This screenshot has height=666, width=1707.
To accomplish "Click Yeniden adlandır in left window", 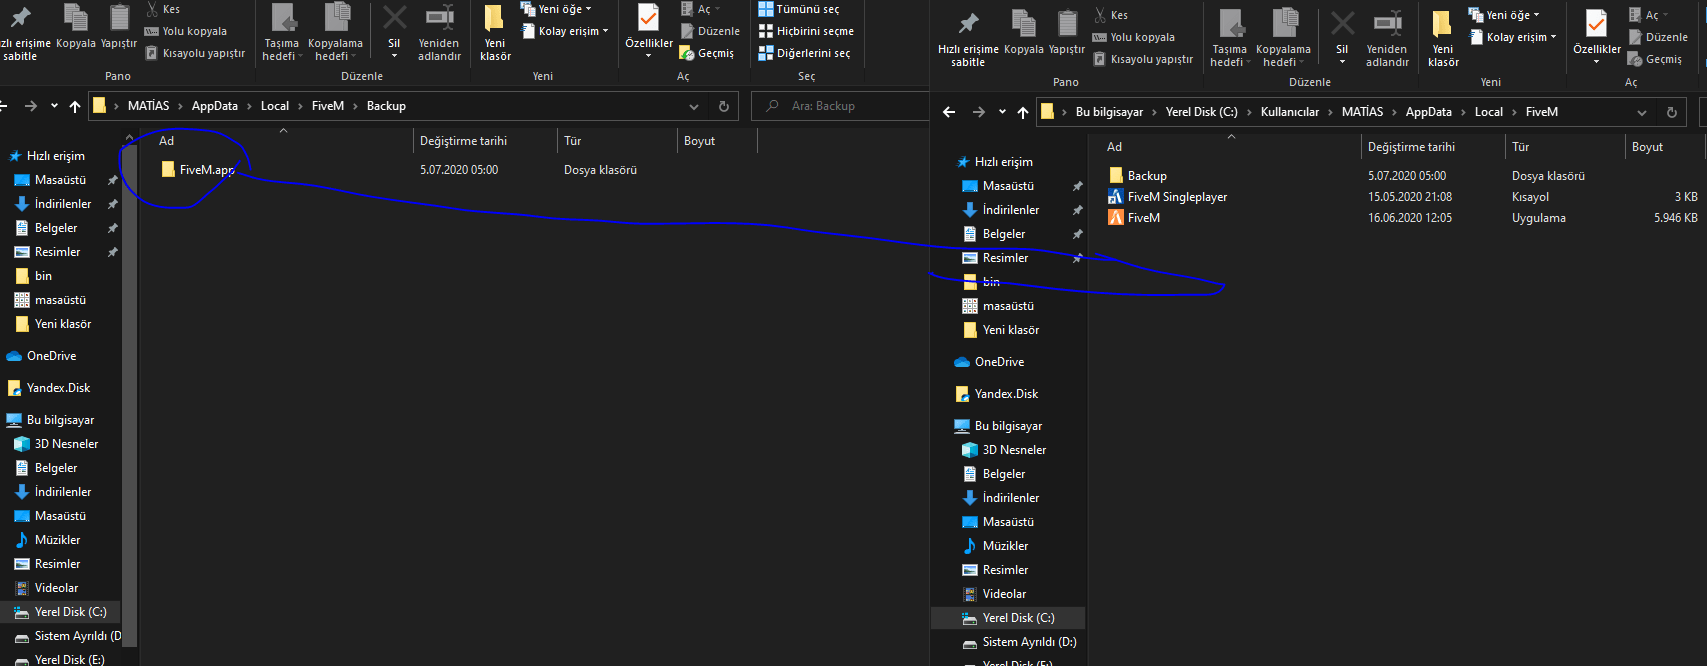I will (439, 33).
